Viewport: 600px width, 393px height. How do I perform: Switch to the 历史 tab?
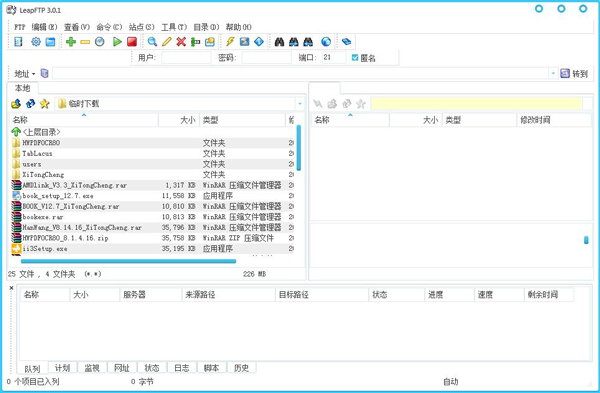241,368
